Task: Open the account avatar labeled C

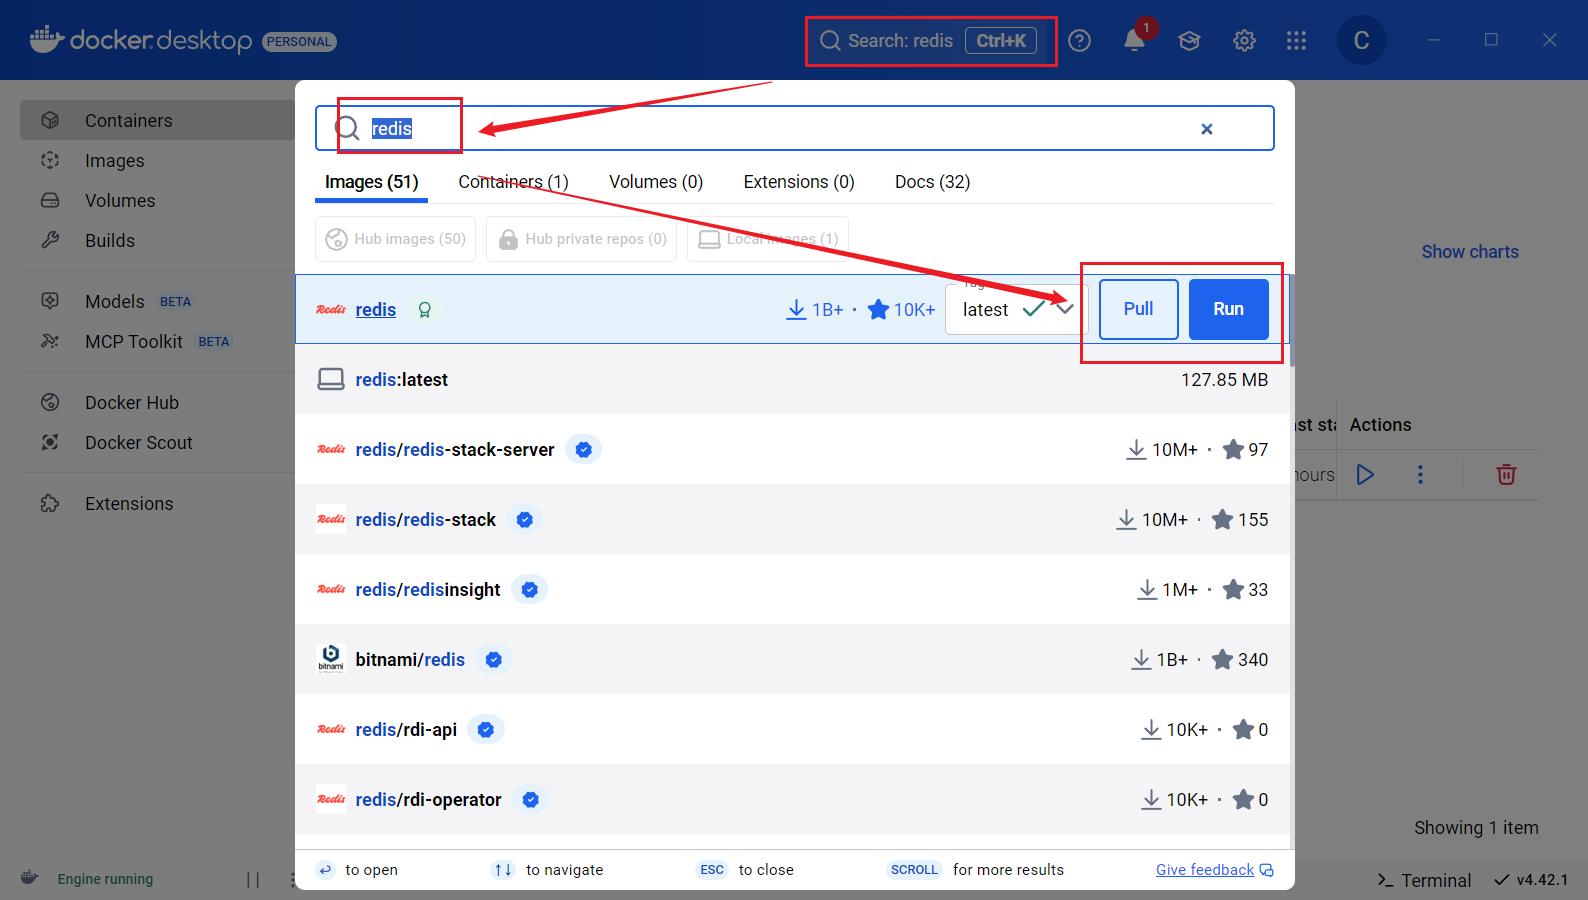Action: (x=1361, y=41)
